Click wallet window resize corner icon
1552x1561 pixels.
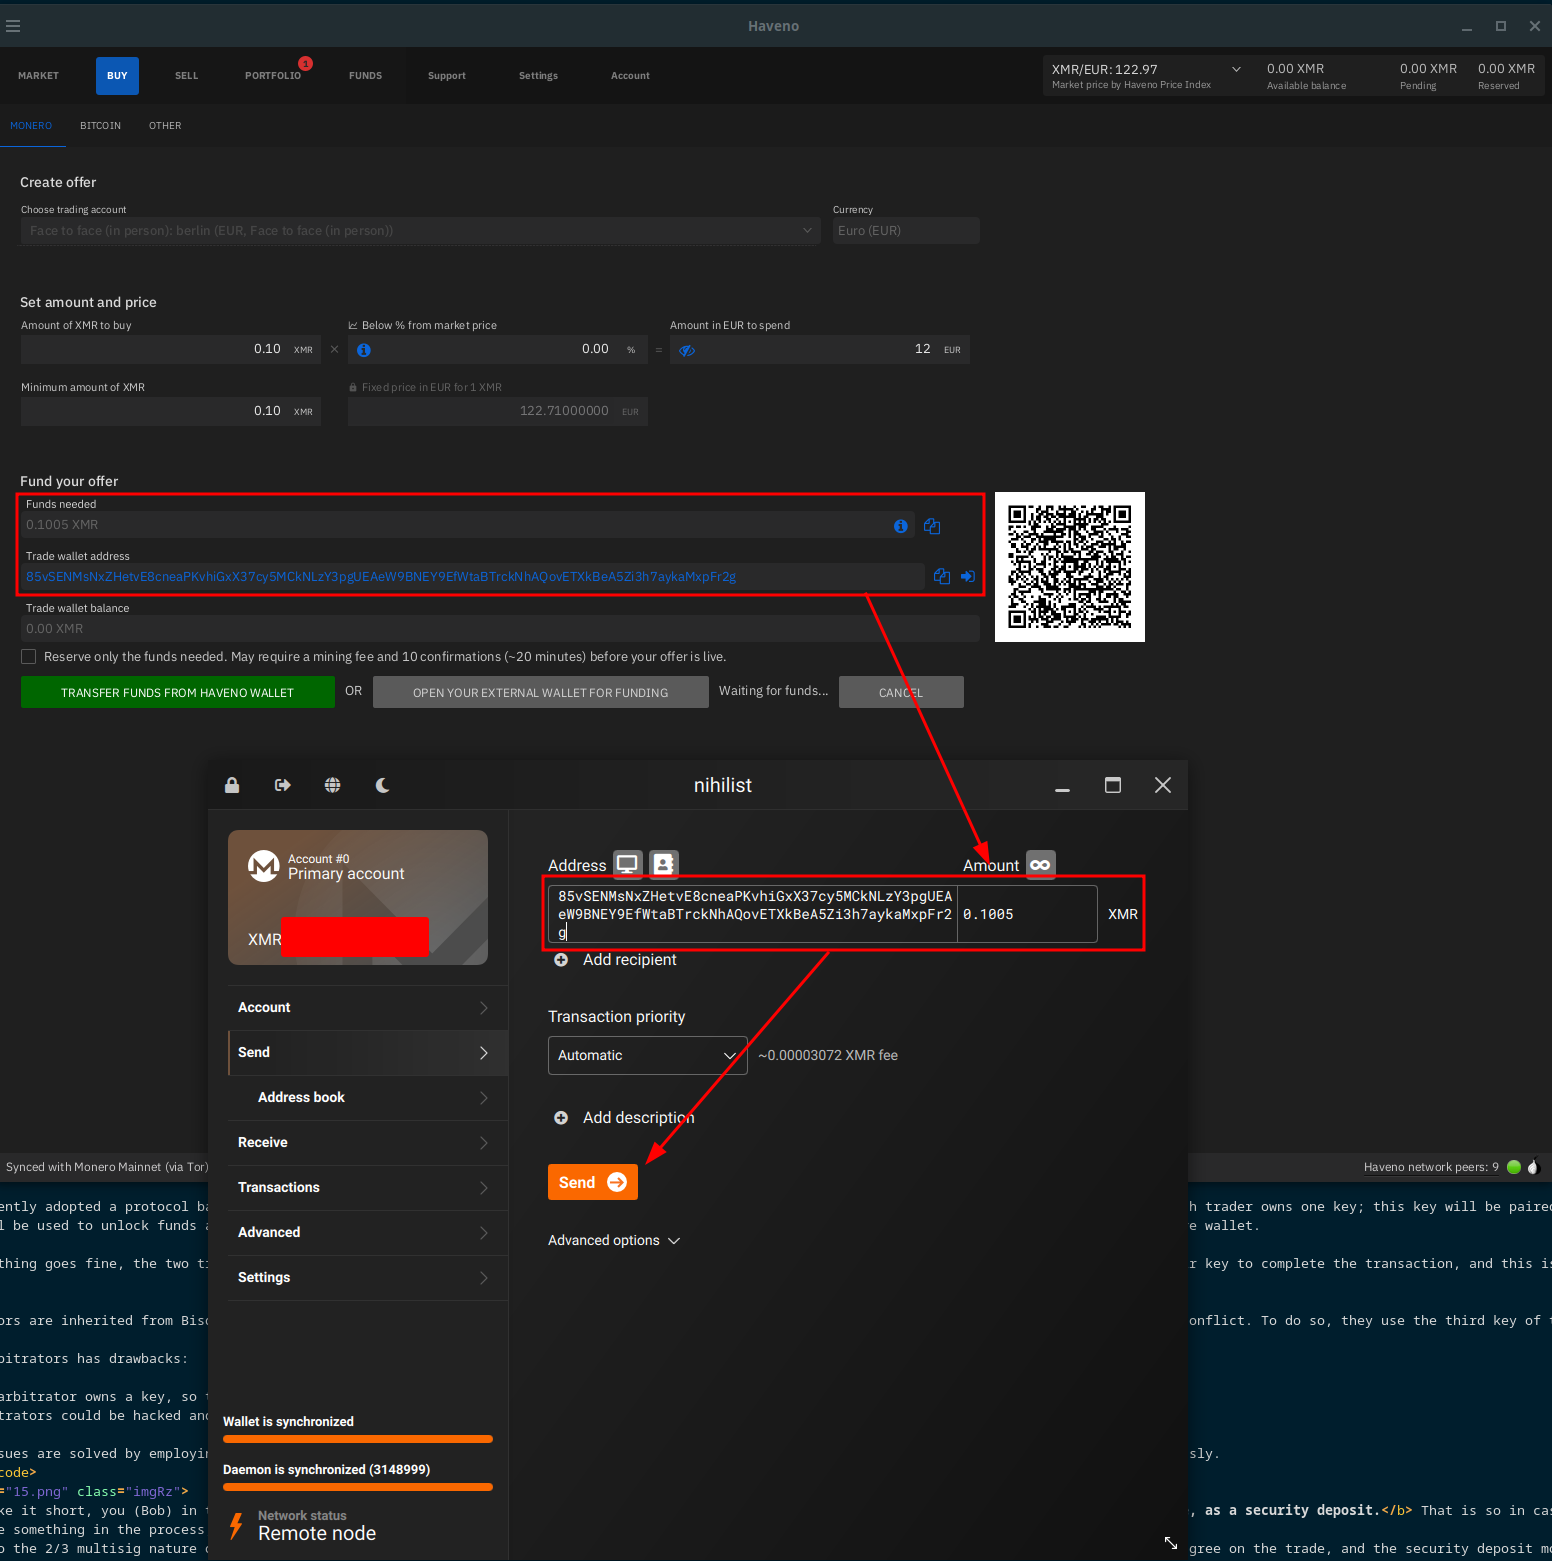(x=1171, y=1543)
